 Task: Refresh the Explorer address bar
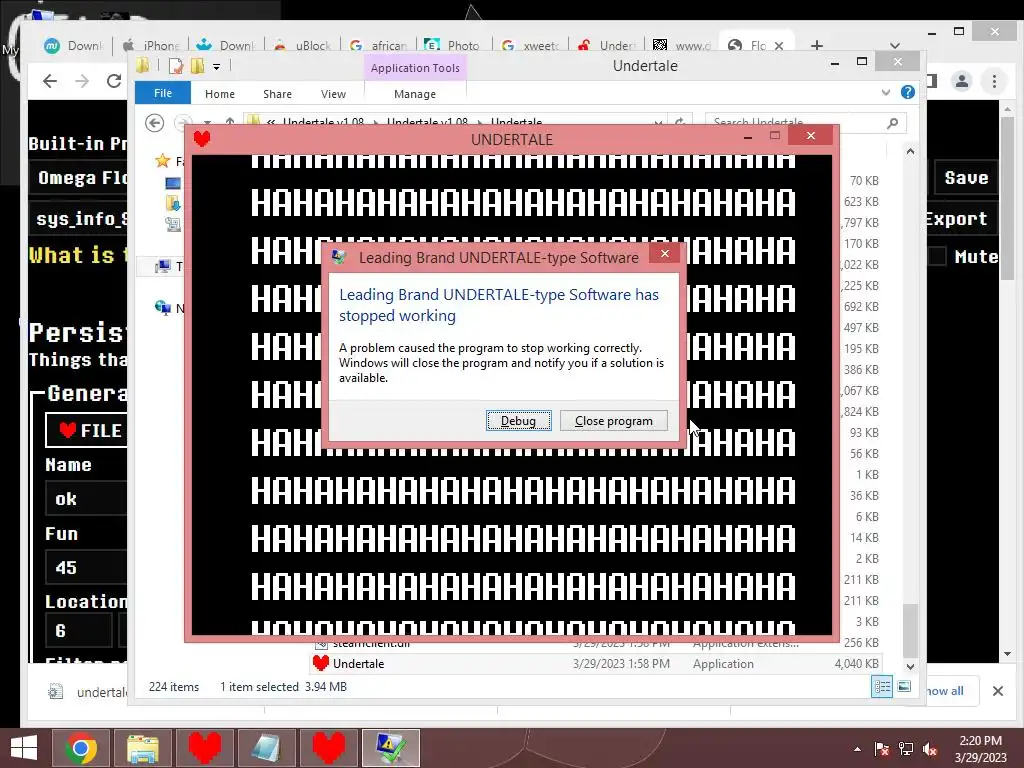click(x=680, y=123)
